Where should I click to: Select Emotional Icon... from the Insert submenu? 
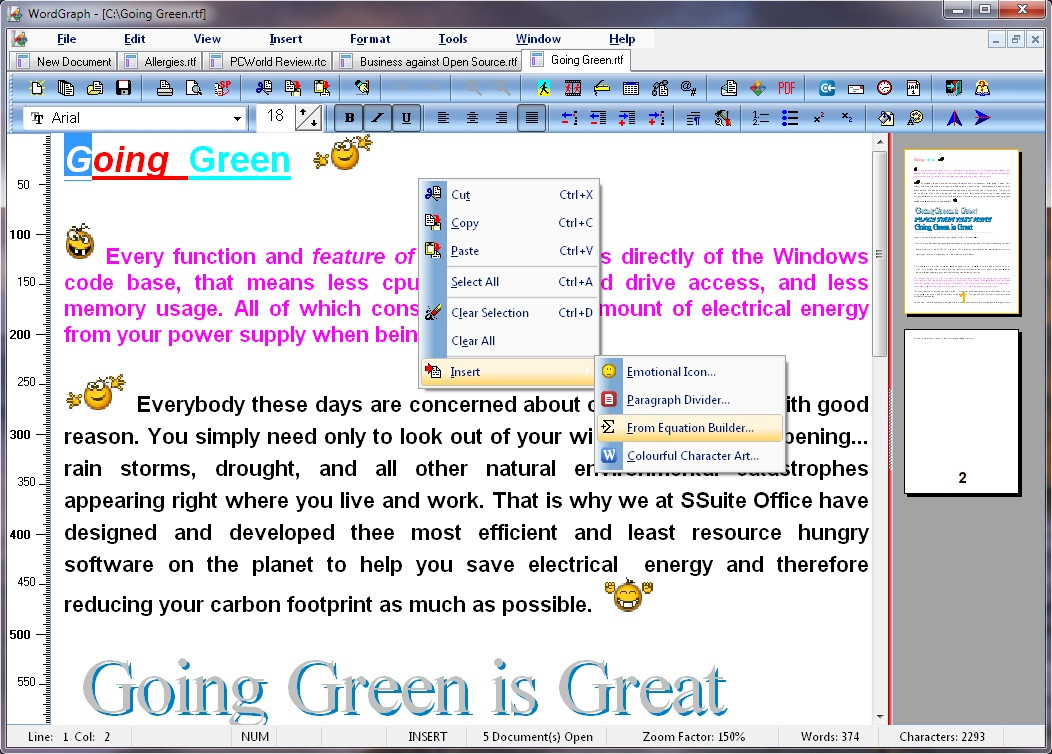coord(689,372)
